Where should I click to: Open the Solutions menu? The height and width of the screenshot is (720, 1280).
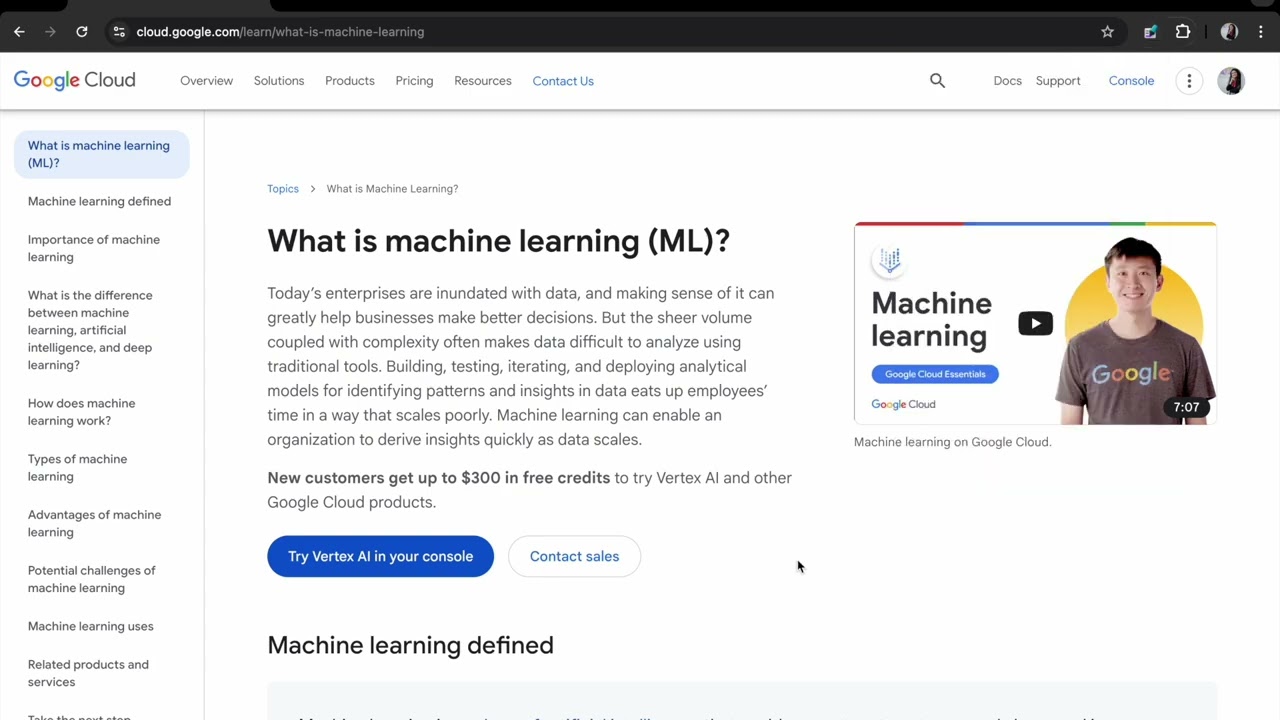tap(279, 81)
